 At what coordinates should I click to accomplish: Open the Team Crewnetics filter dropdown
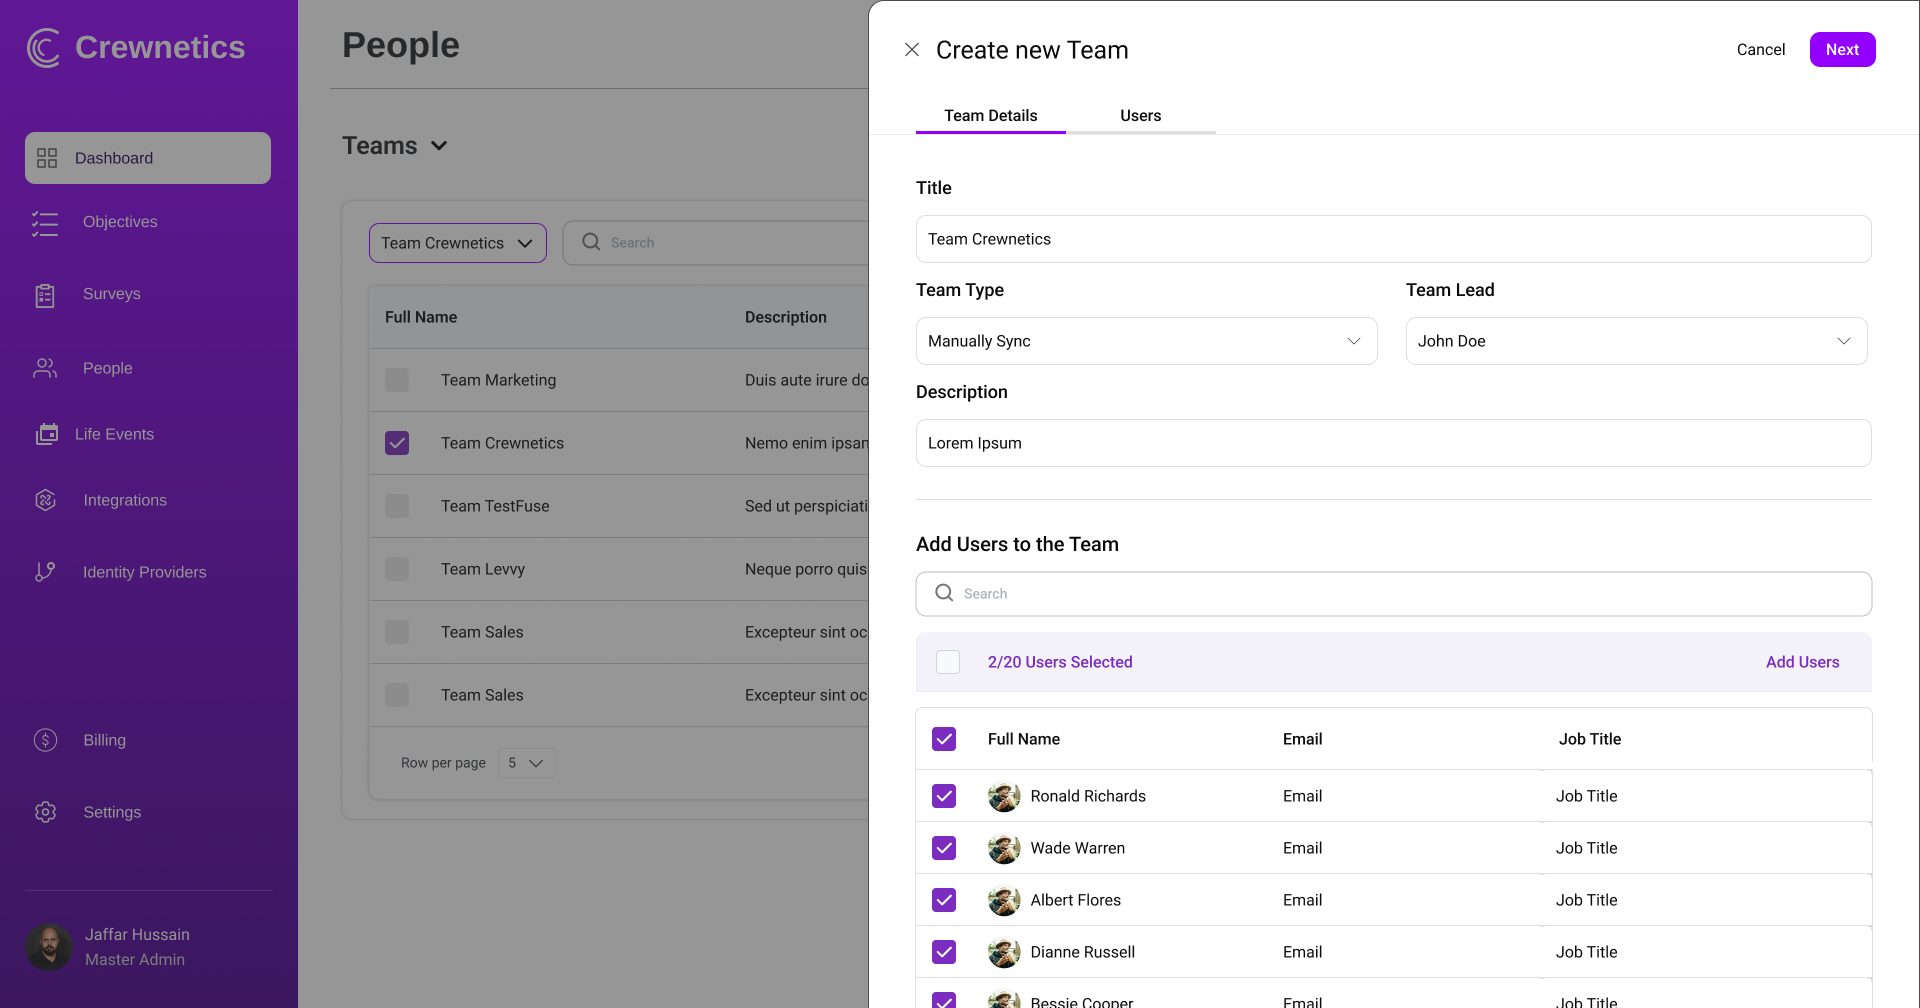coord(458,243)
